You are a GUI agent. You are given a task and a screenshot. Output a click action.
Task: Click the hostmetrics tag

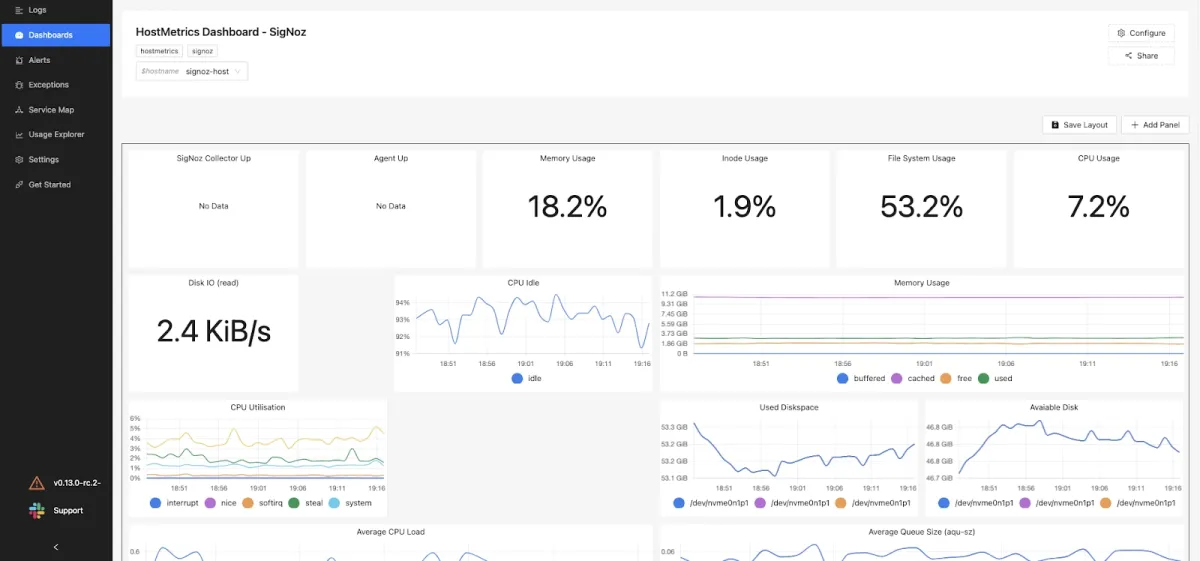(x=159, y=50)
